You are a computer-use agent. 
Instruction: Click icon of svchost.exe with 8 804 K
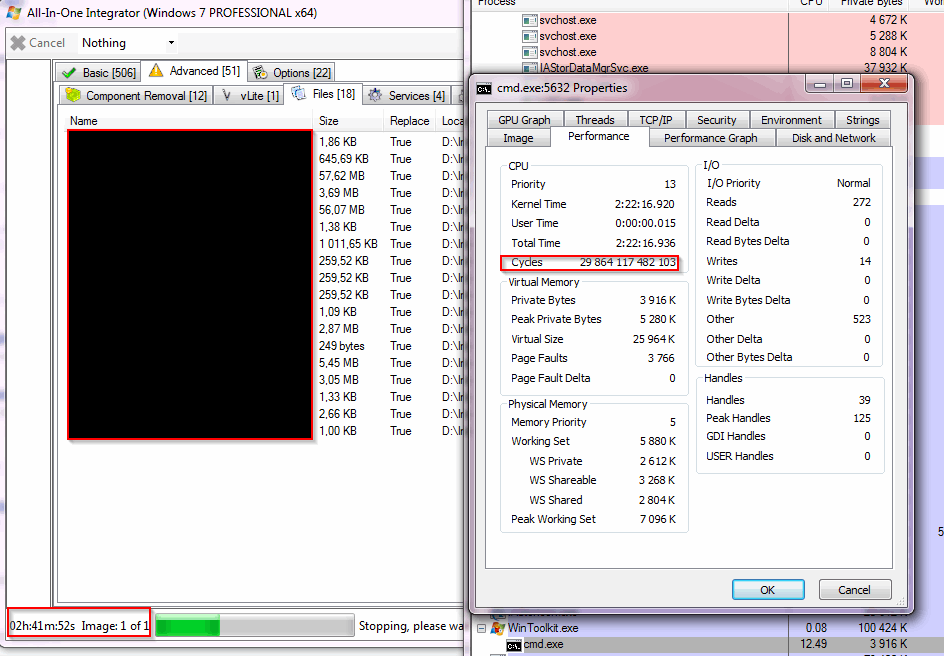tap(530, 52)
